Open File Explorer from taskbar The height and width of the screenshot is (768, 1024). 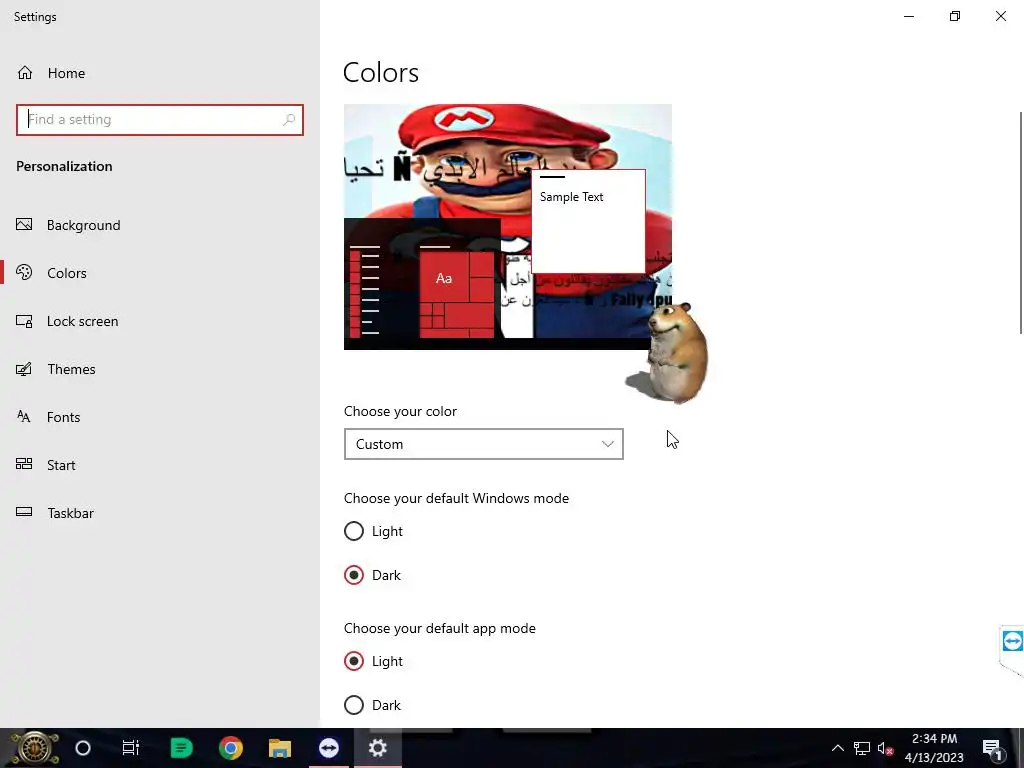tap(280, 748)
